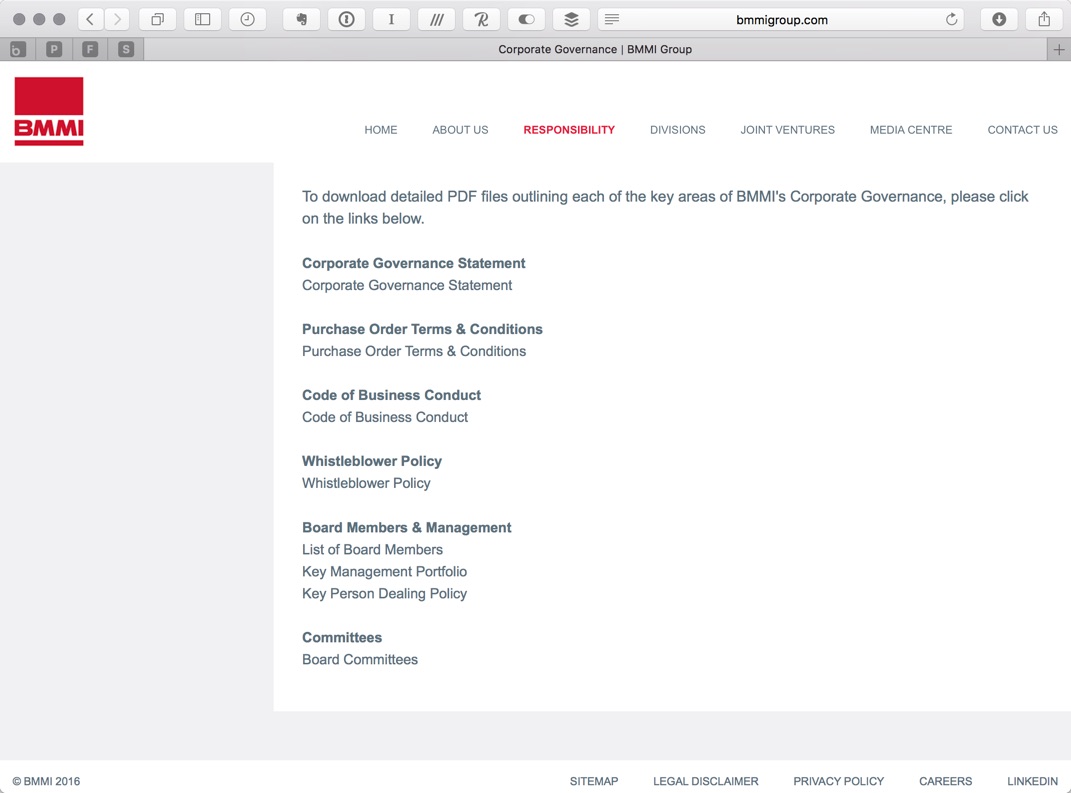Open the LINKEDIN footer link
Screen dimensions: 1071x793
click(x=1032, y=781)
